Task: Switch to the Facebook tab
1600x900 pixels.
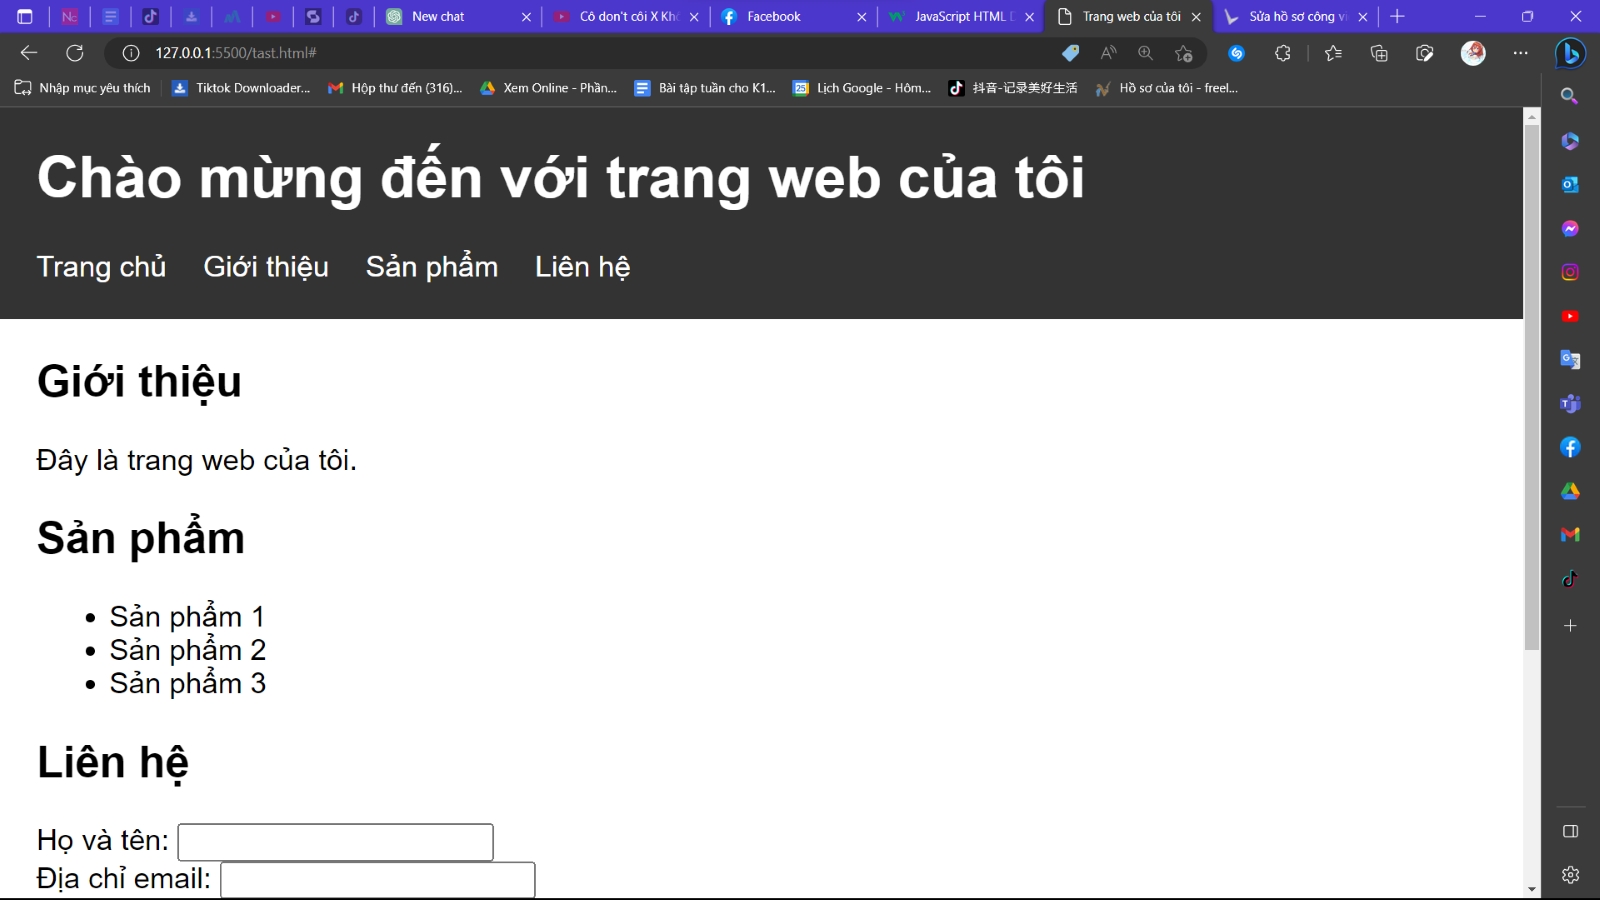Action: click(x=793, y=17)
